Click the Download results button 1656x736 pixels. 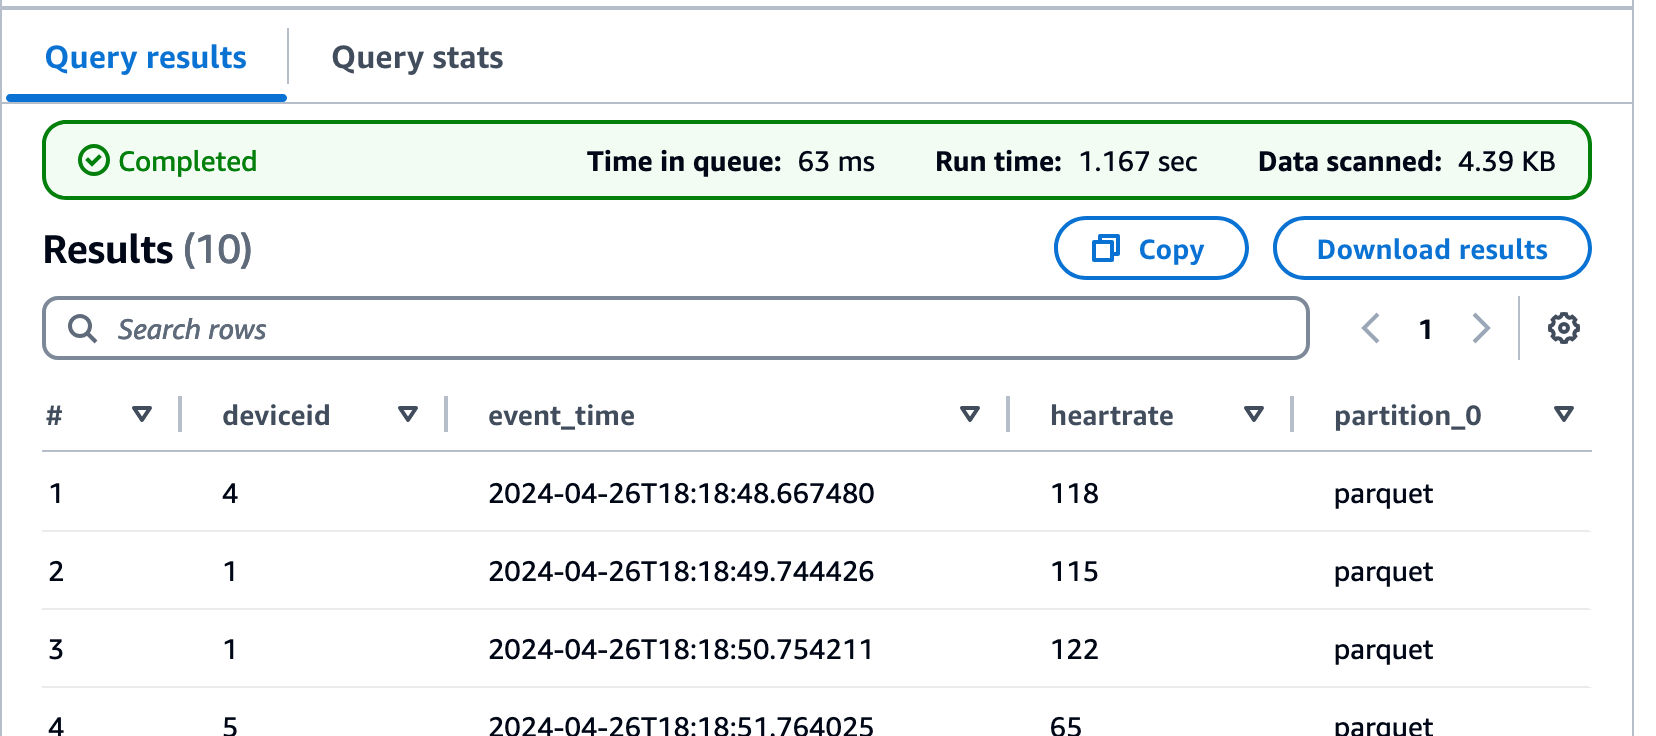[x=1432, y=248]
